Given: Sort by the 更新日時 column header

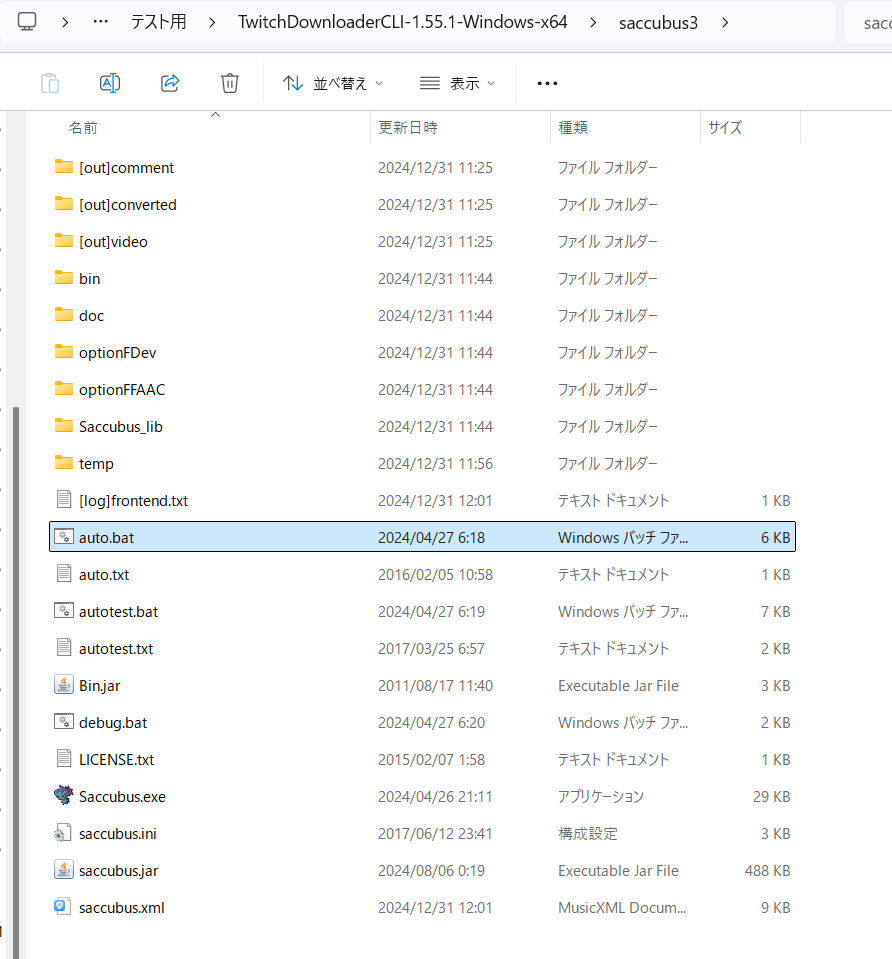Looking at the screenshot, I should 407,128.
